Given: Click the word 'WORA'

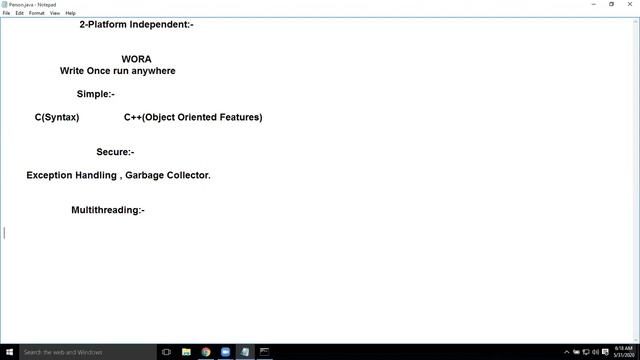Looking at the screenshot, I should [136, 59].
